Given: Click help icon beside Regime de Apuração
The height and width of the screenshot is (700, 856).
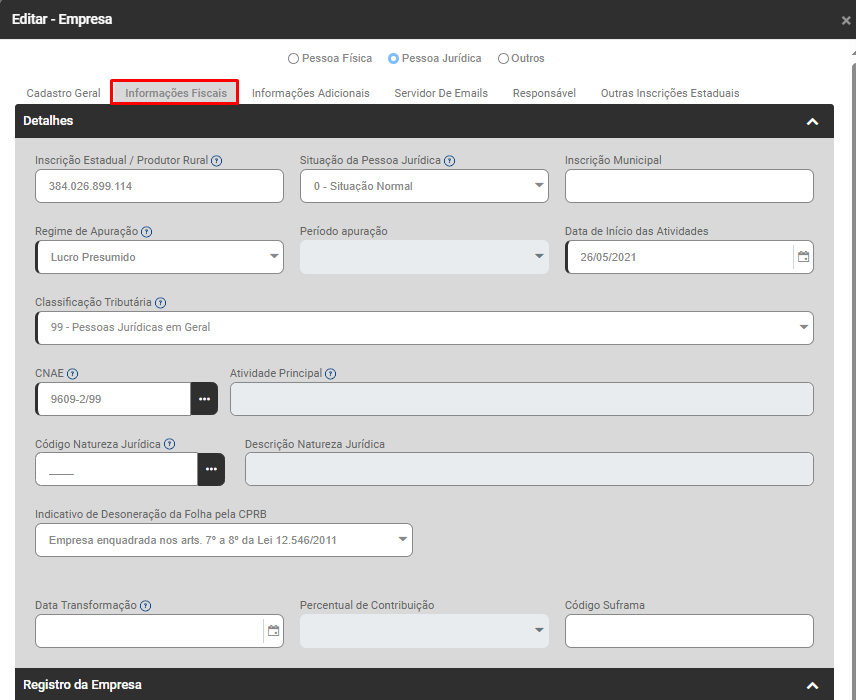Looking at the screenshot, I should click(x=147, y=232).
